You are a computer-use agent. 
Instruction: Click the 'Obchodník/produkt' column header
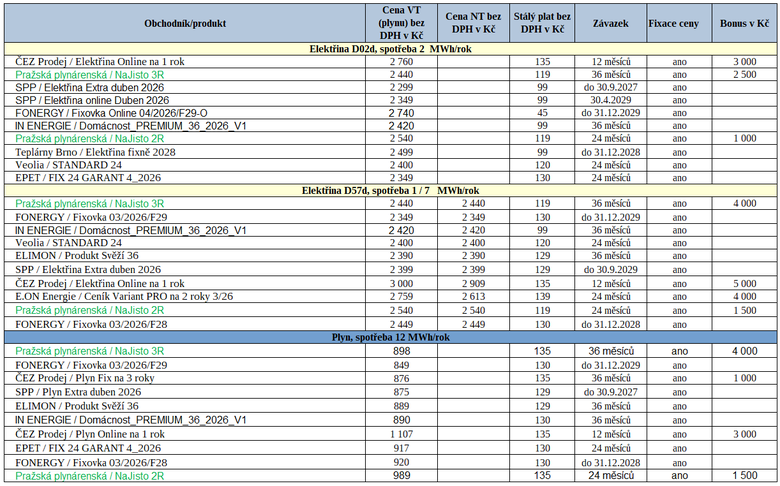coord(185,23)
